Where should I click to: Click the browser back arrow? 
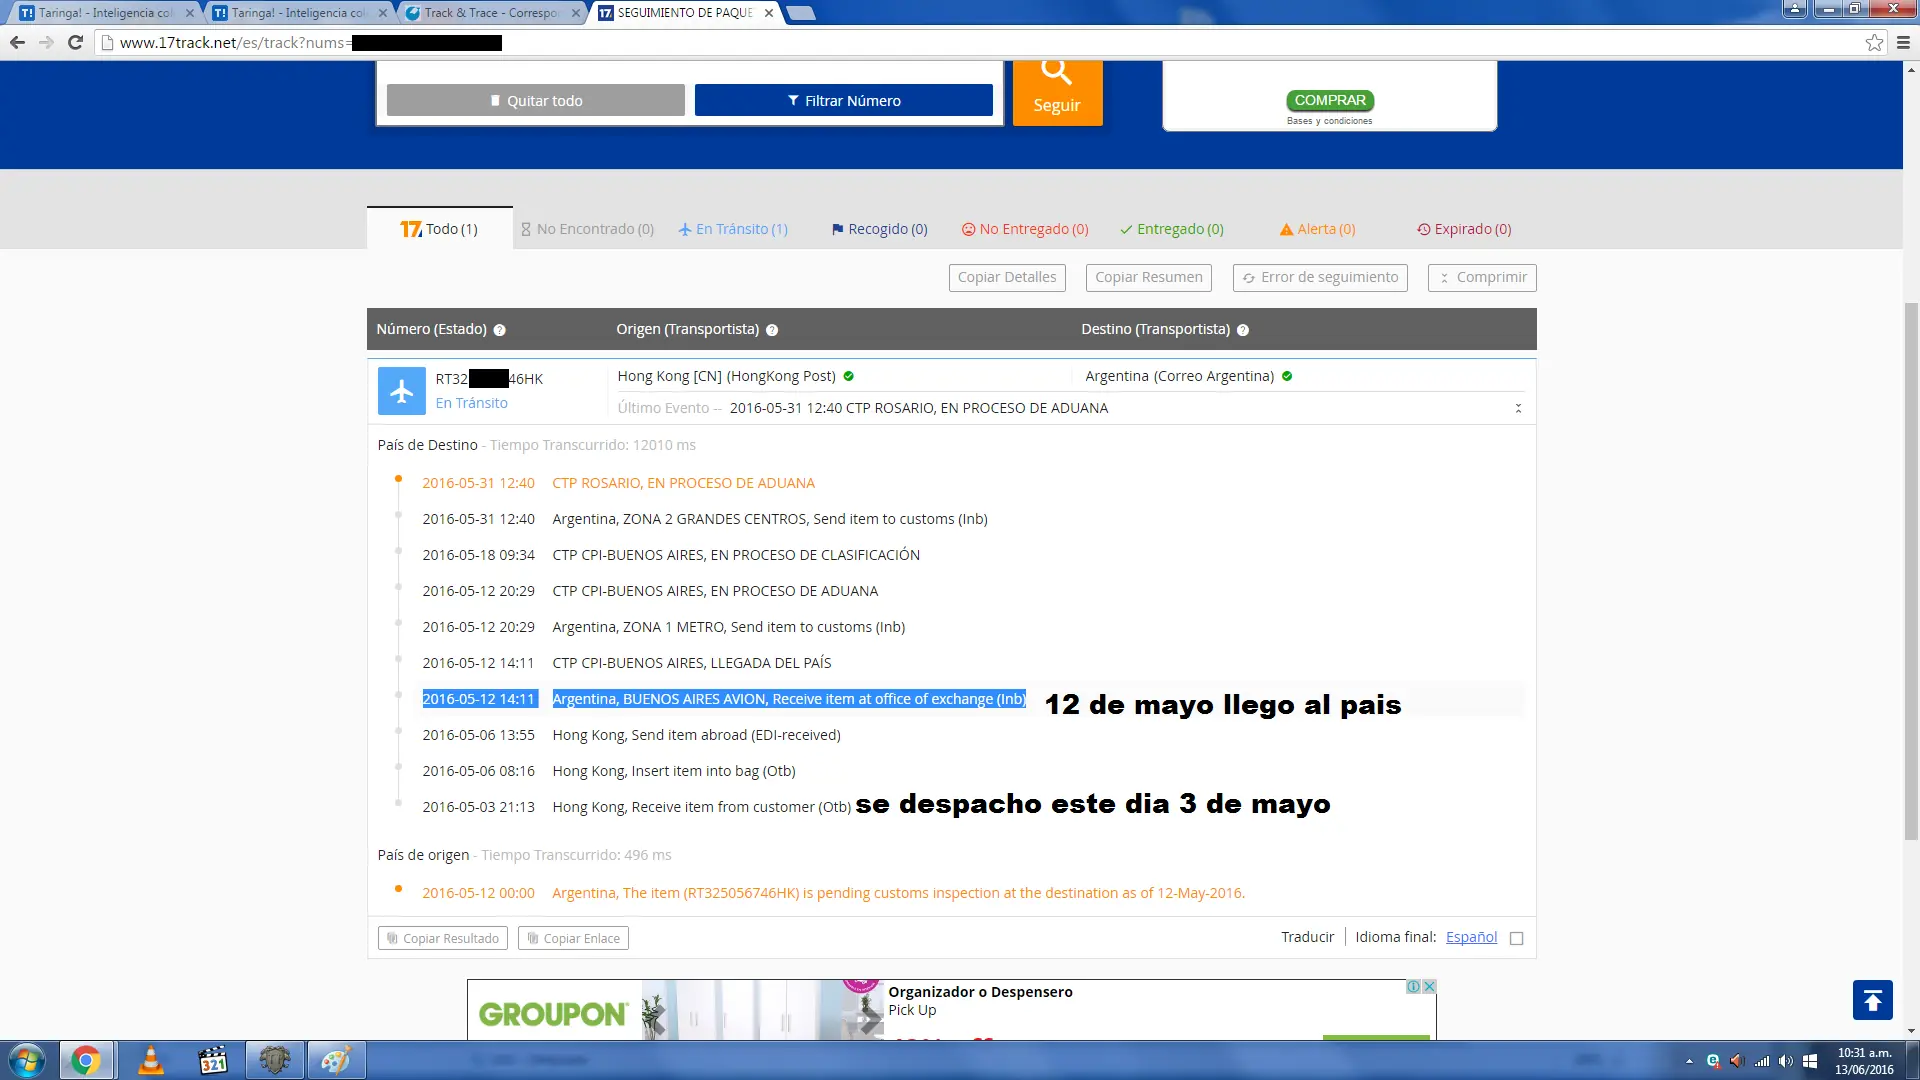tap(17, 43)
